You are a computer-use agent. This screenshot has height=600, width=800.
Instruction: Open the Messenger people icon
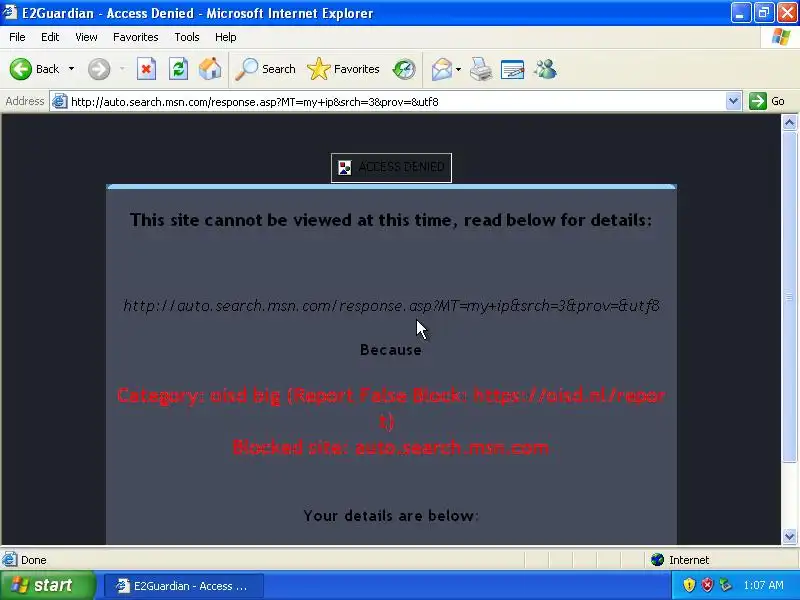pos(545,69)
